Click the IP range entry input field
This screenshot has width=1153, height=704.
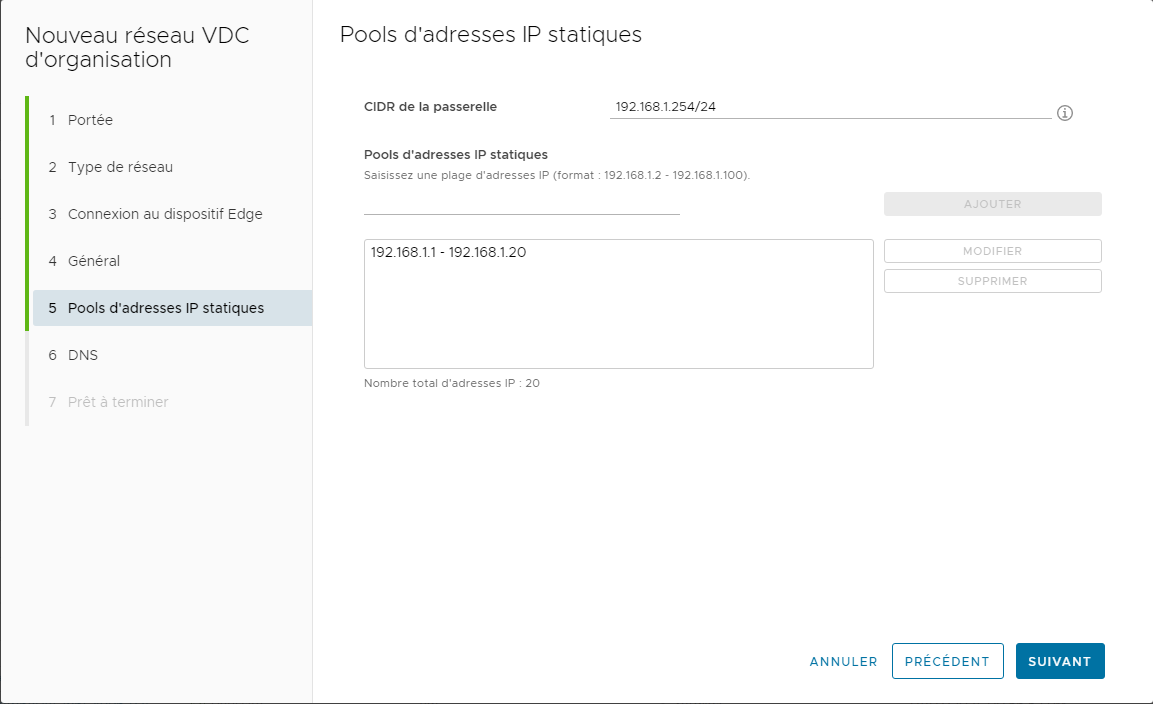(x=521, y=204)
